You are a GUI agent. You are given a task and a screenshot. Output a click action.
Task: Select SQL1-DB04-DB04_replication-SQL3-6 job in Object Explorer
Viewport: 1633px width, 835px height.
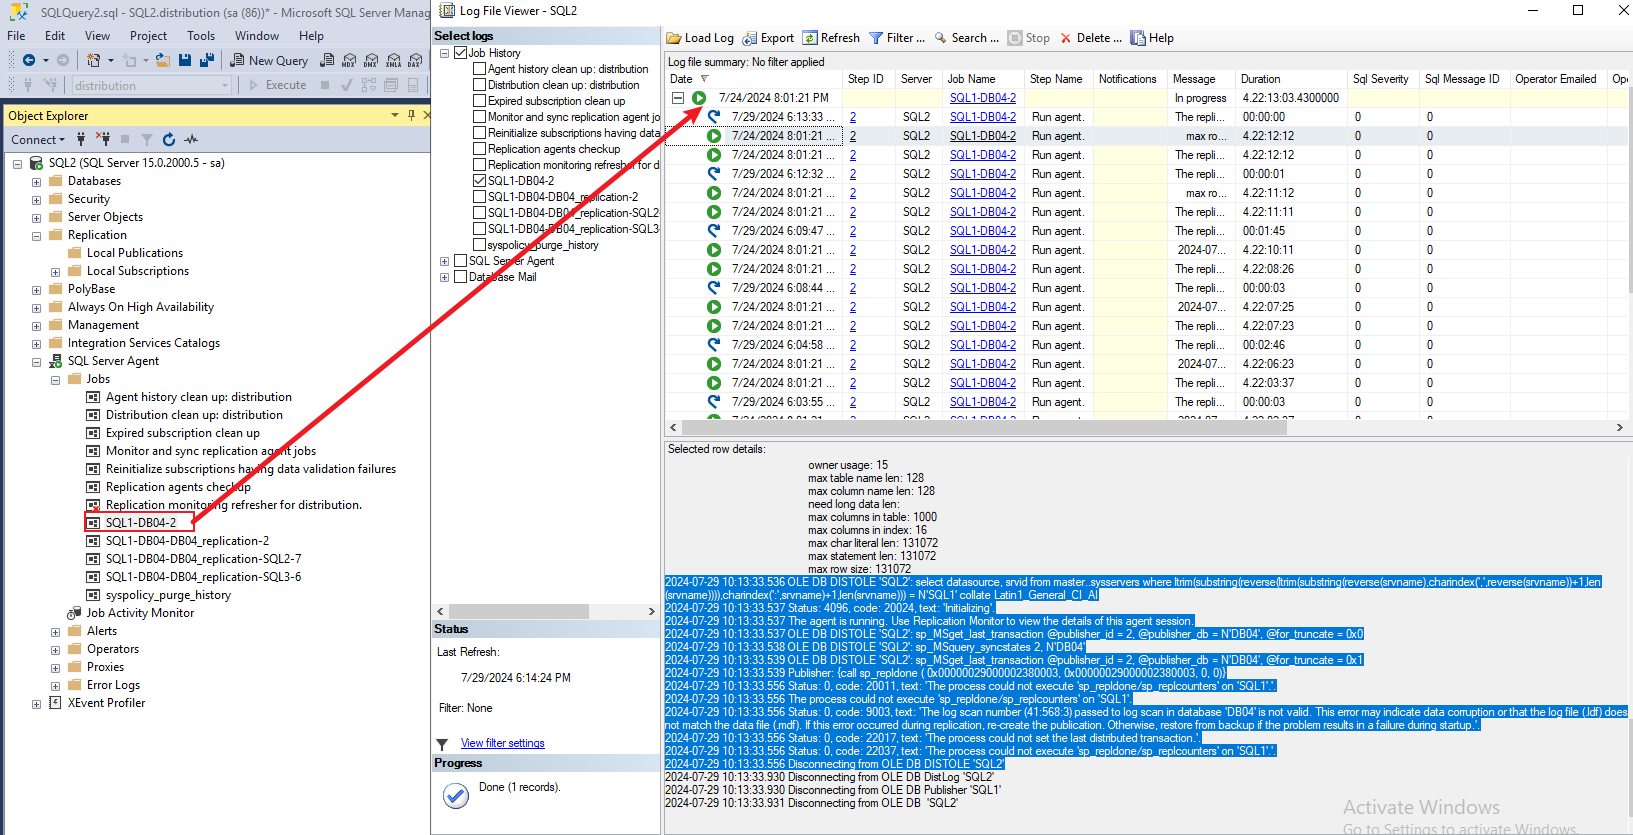tap(203, 577)
